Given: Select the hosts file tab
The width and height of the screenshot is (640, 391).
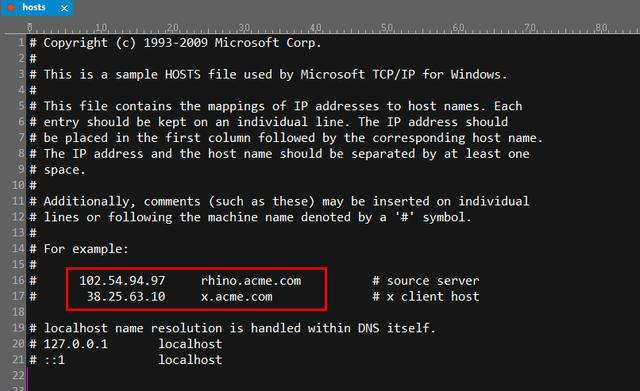Looking at the screenshot, I should (37, 7).
